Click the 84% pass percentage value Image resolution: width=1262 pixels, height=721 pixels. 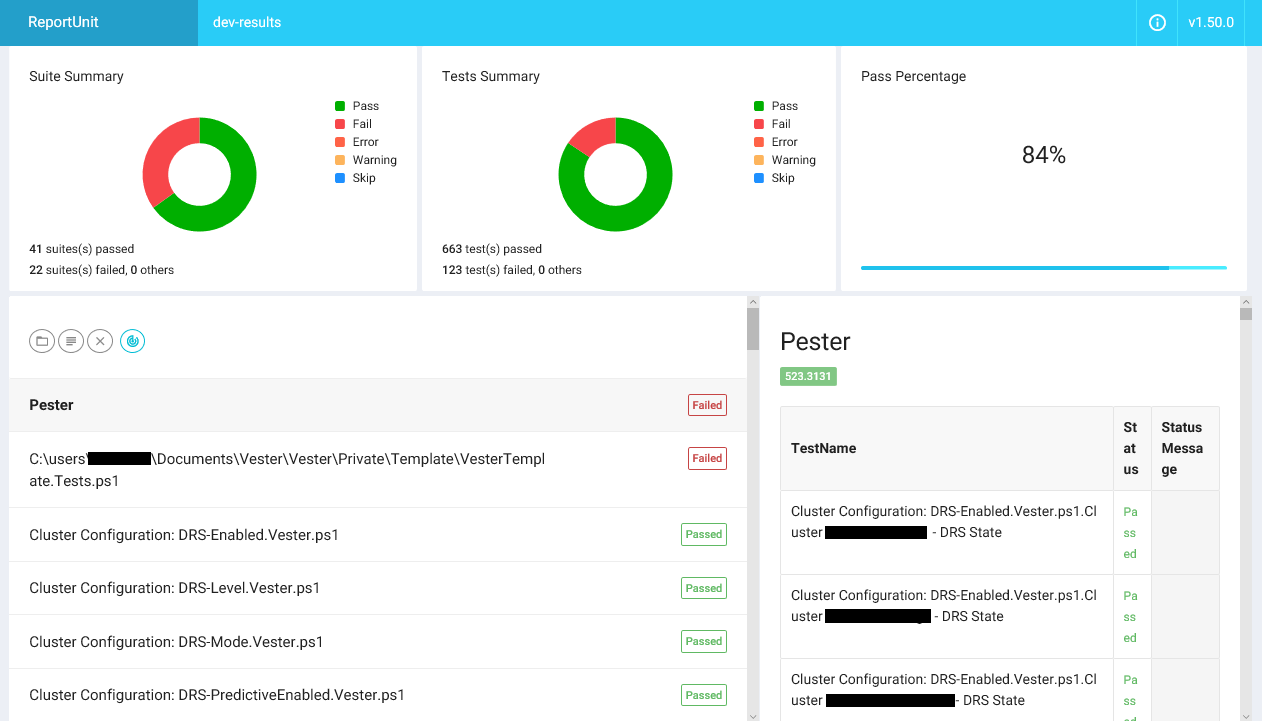[x=1044, y=155]
